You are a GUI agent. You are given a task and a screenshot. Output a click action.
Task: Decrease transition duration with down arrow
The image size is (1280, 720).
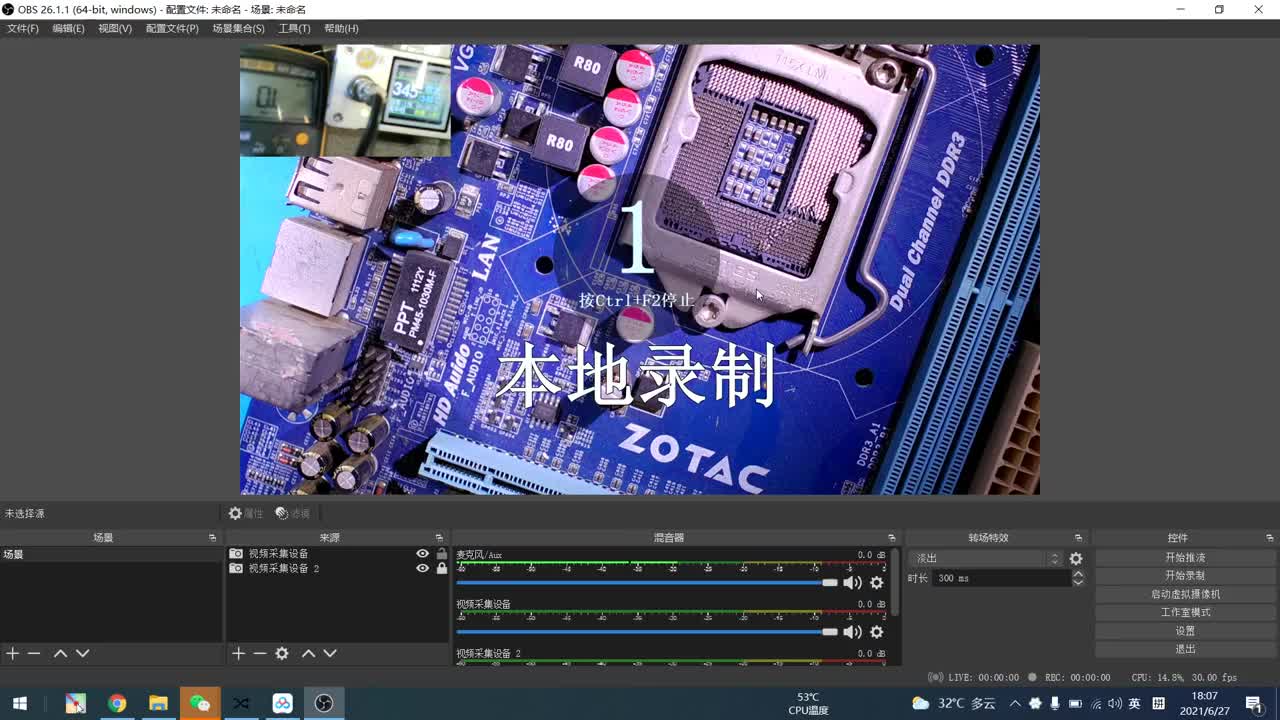(x=1078, y=582)
